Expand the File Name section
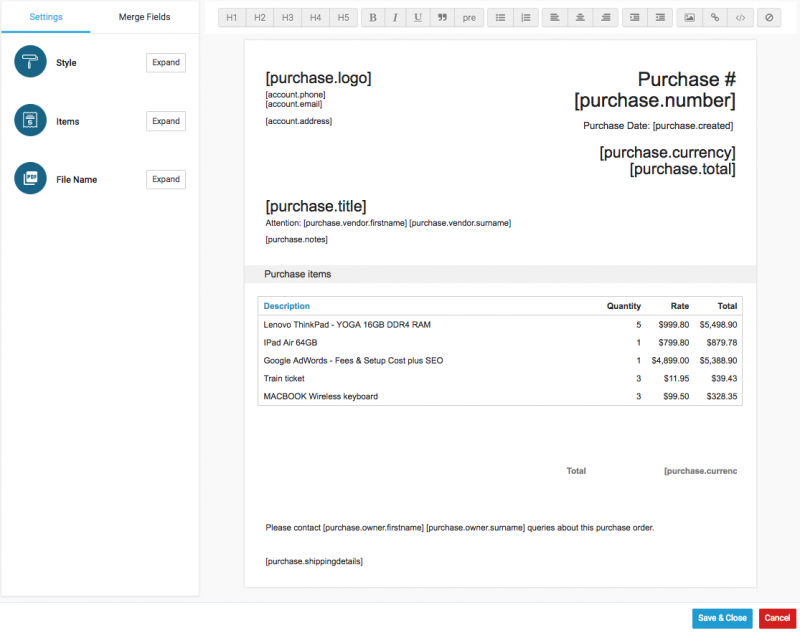The image size is (800, 633). click(165, 180)
